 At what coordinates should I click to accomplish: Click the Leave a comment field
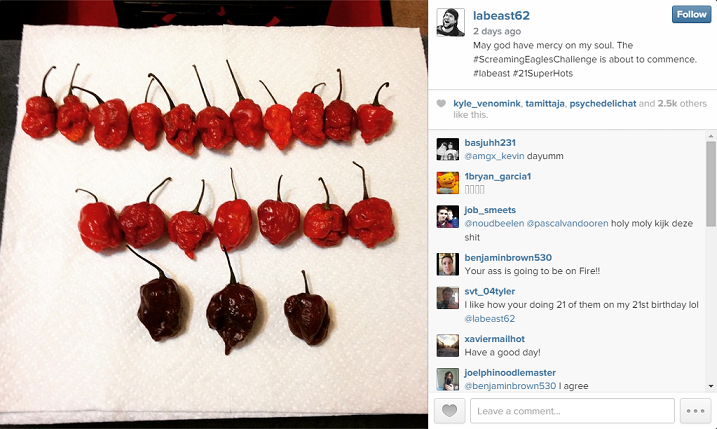coord(572,411)
